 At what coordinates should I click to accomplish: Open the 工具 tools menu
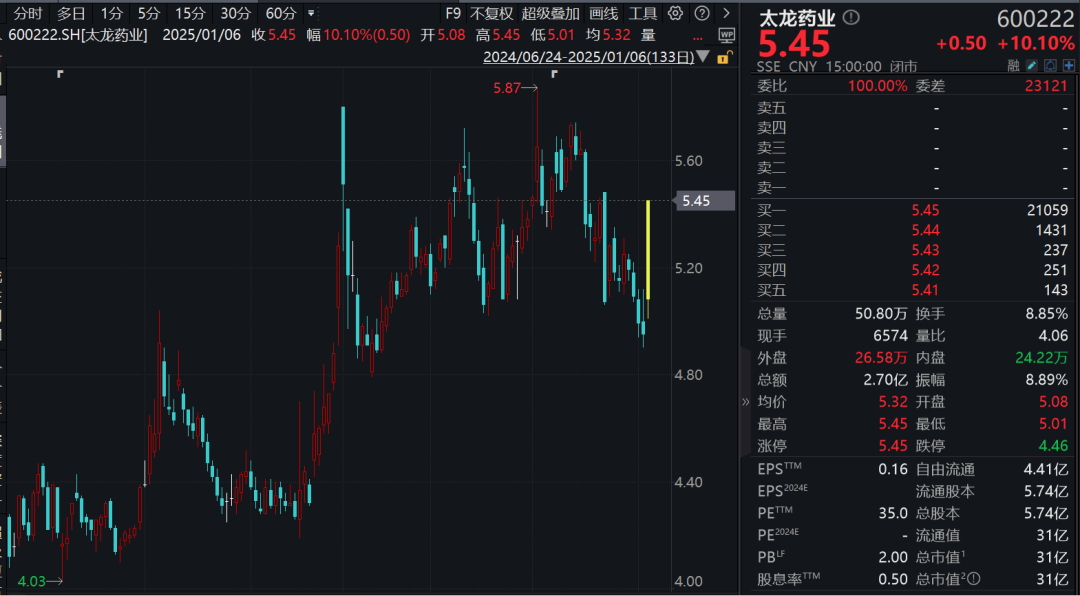(x=643, y=13)
